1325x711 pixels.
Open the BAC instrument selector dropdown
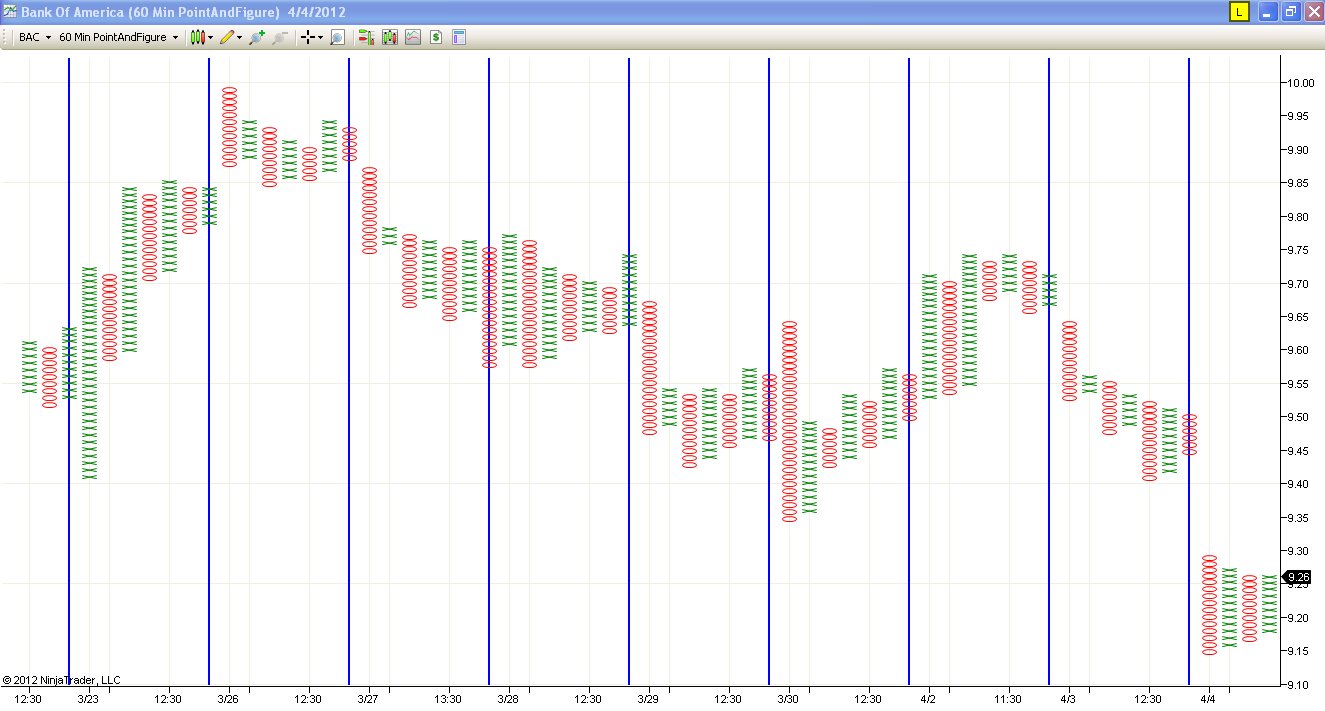click(x=35, y=37)
